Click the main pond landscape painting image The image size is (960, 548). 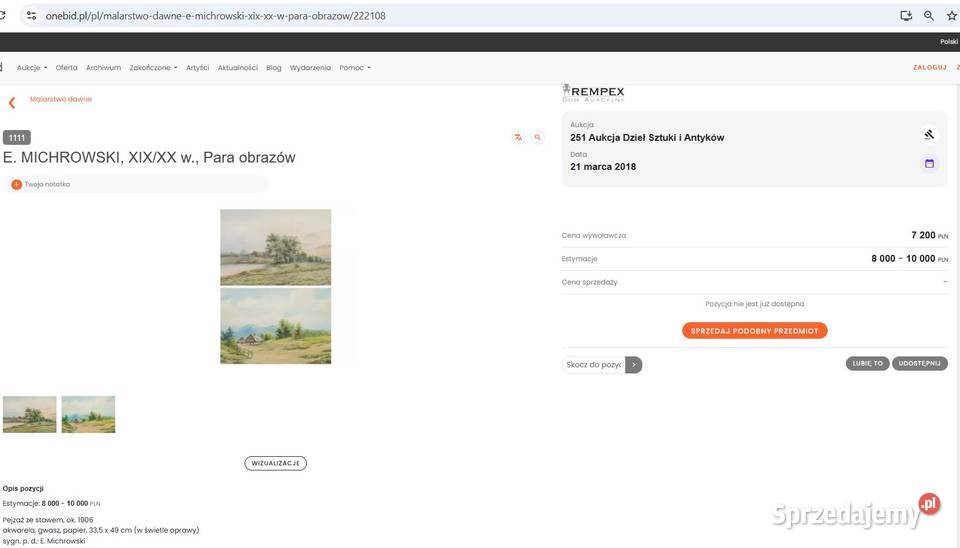(x=276, y=247)
